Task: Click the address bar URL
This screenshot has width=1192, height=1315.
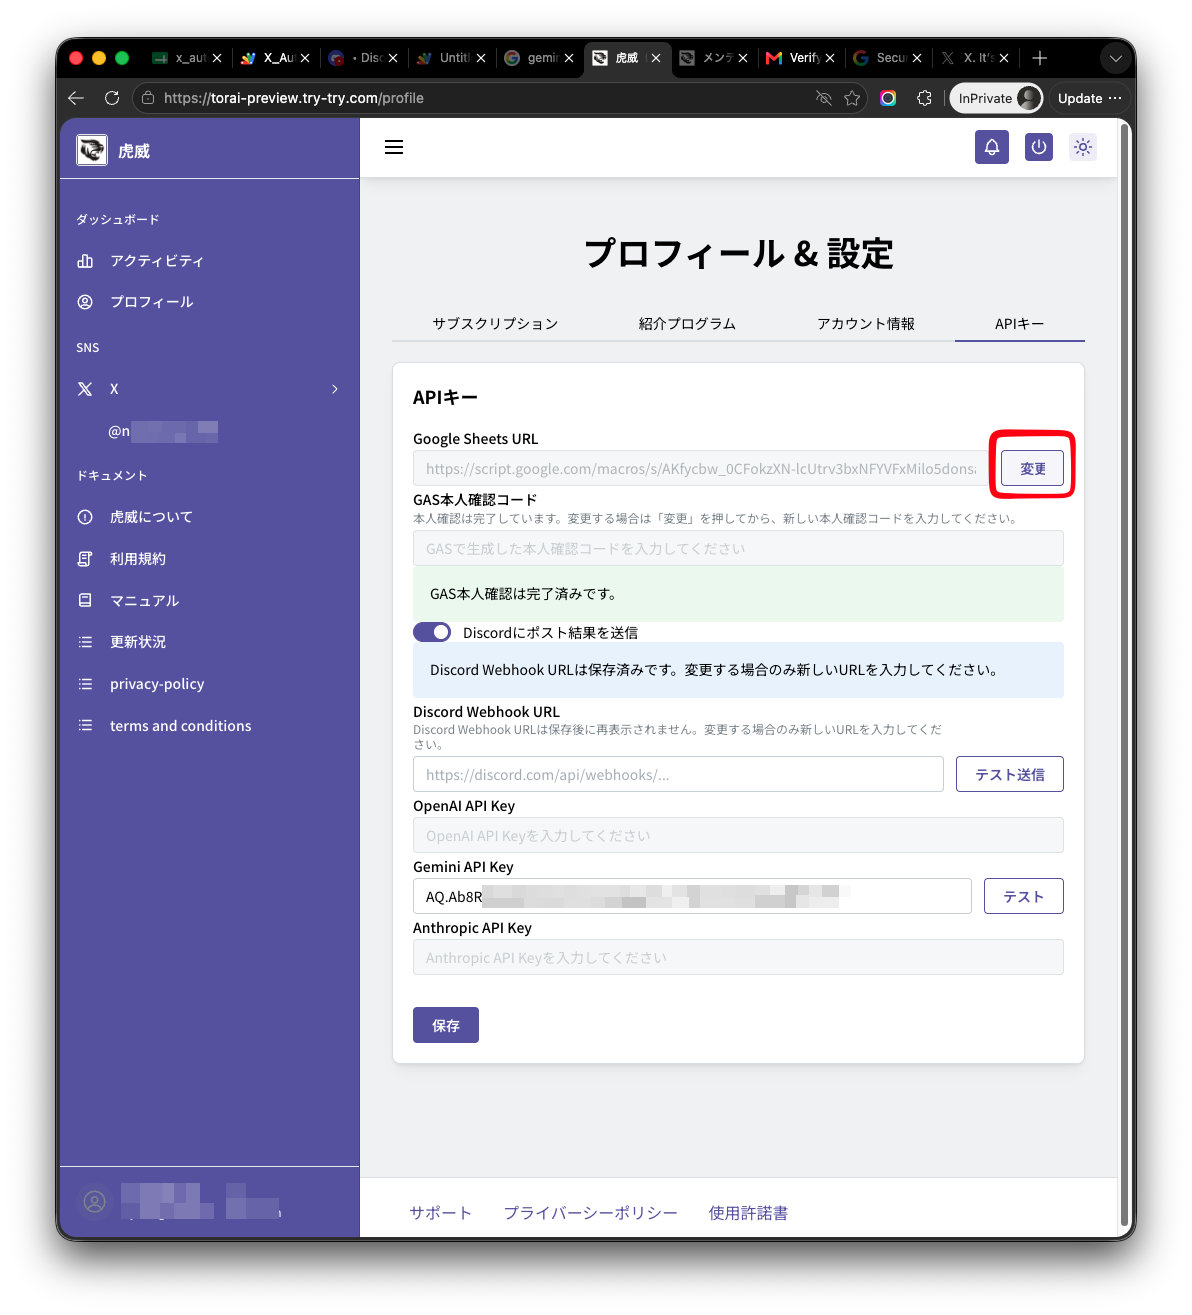Action: [x=293, y=98]
